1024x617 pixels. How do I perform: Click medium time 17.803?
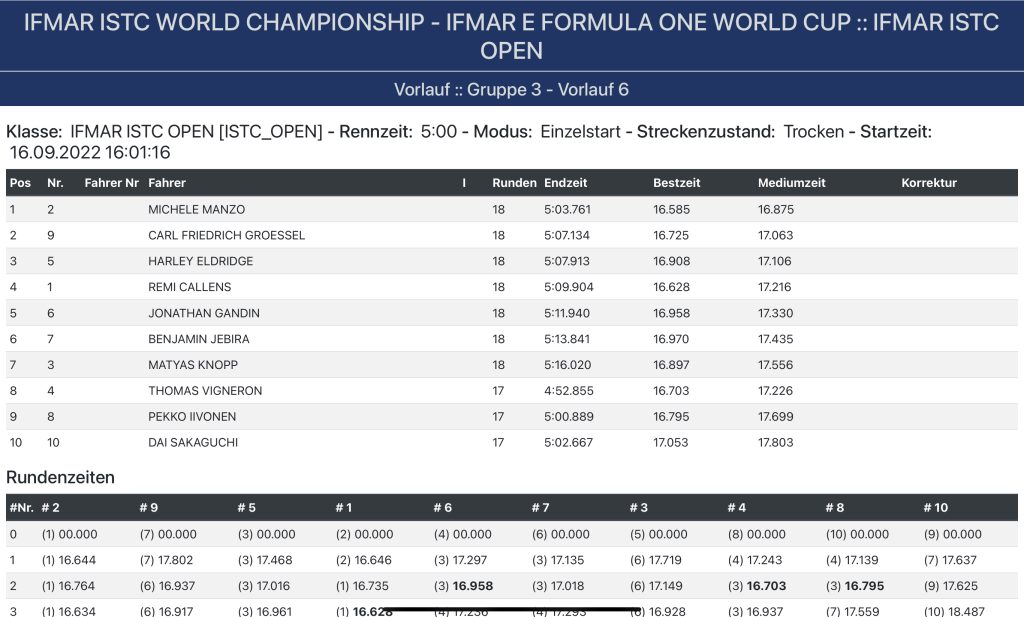point(775,443)
